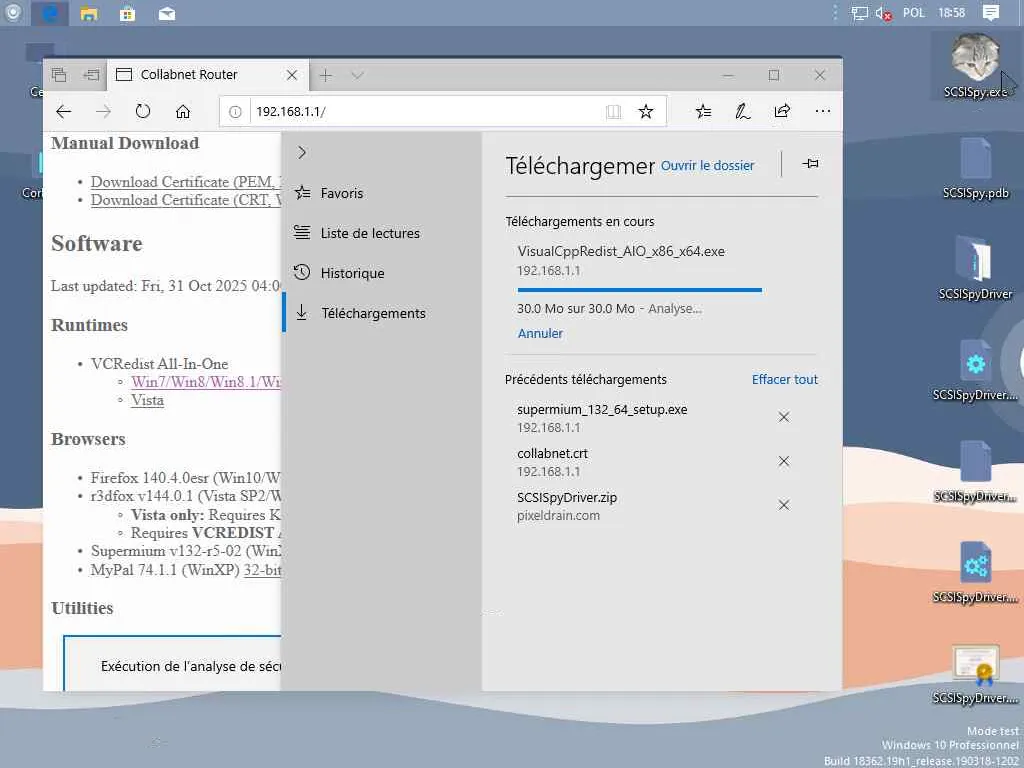Toggle reading view icon in address bar
Image resolution: width=1024 pixels, height=768 pixels.
[x=613, y=112]
